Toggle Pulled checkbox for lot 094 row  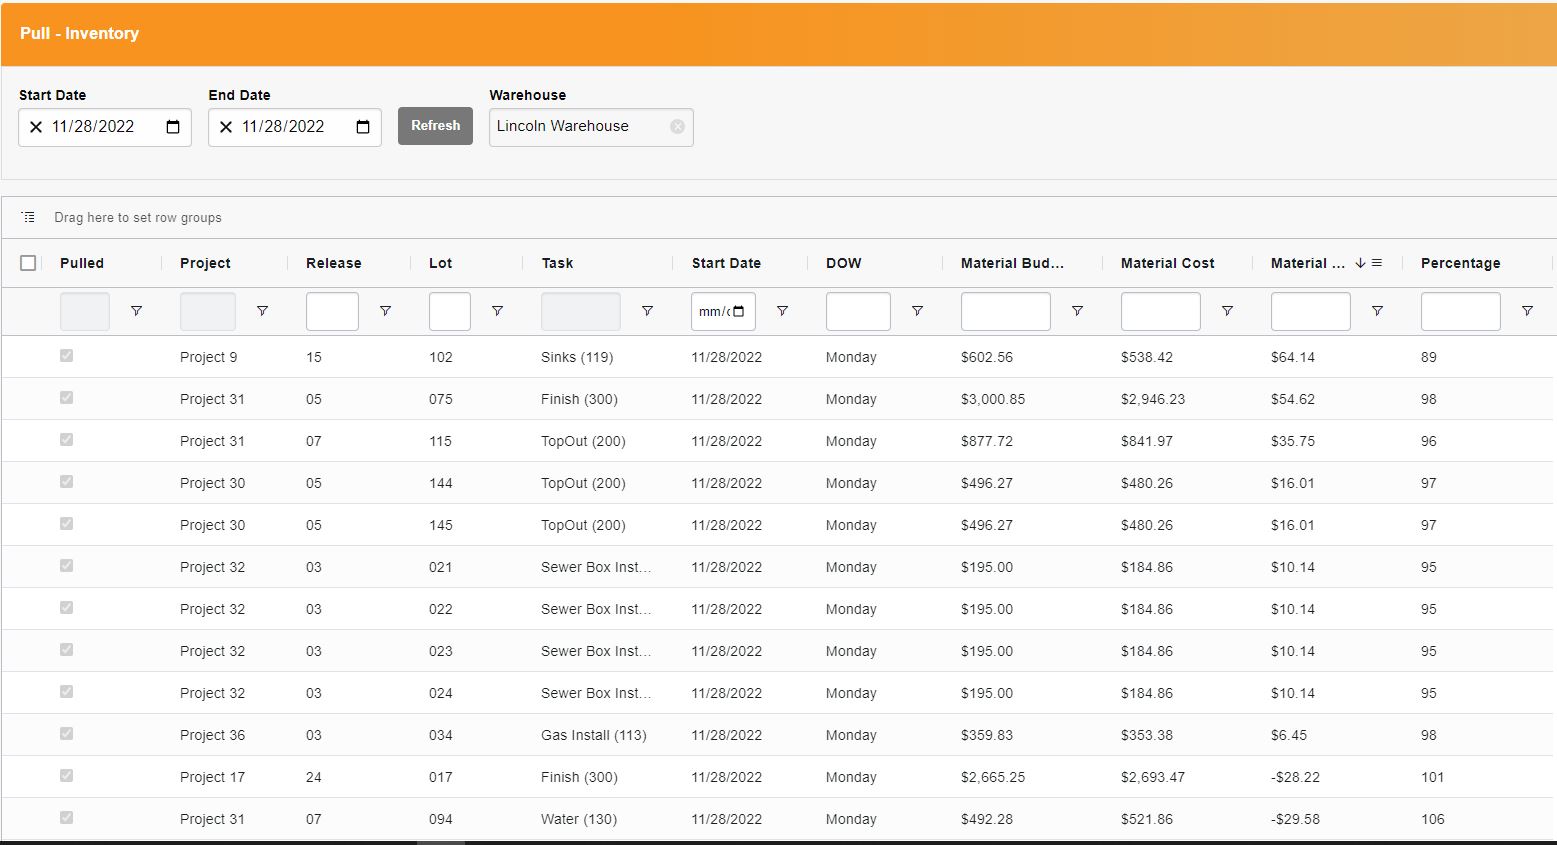pyautogui.click(x=66, y=818)
